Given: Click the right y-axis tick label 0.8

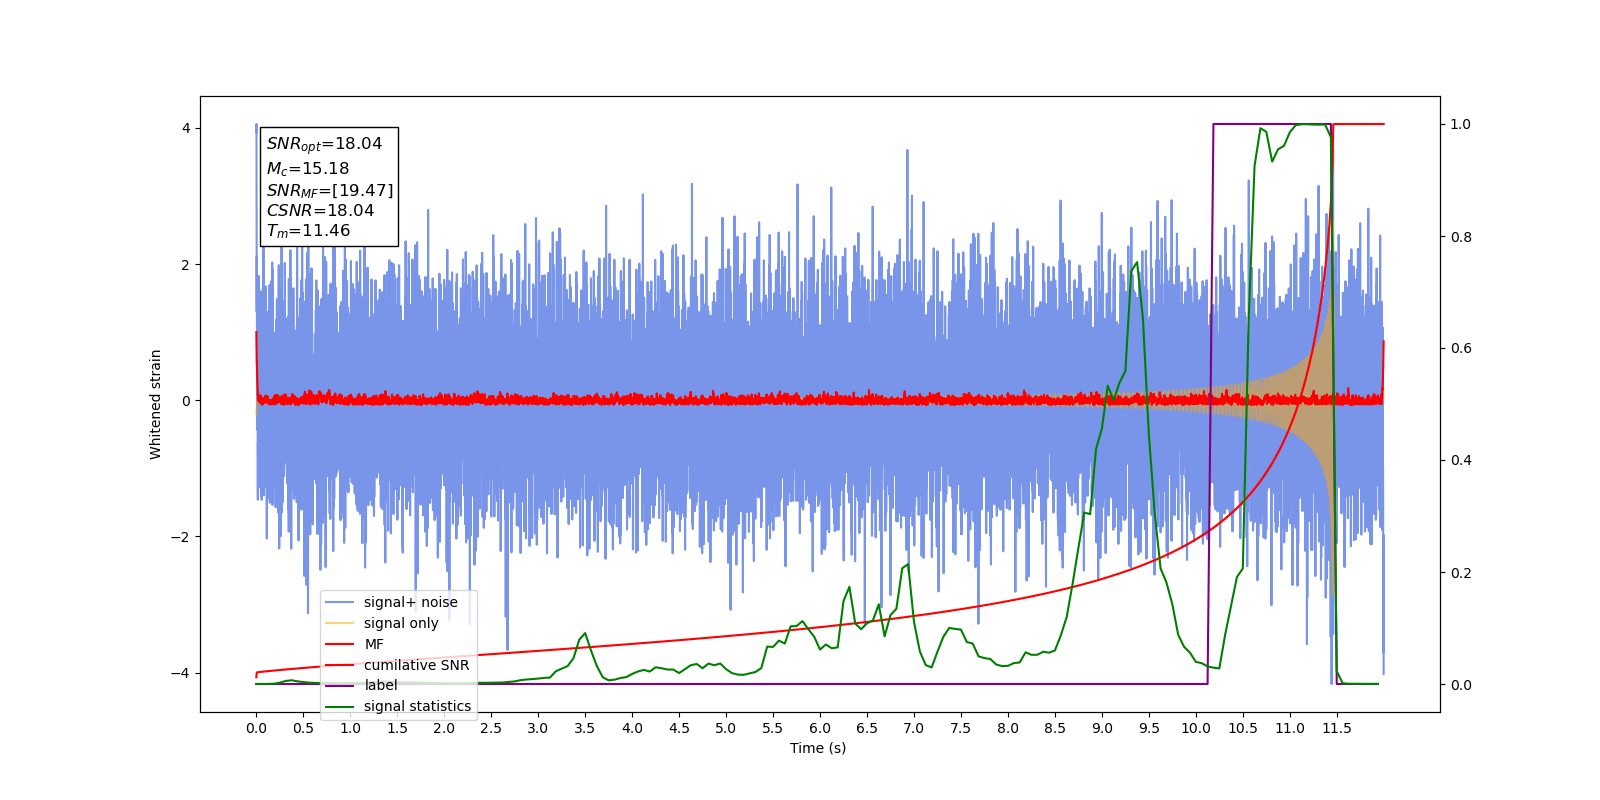Looking at the screenshot, I should 1461,237.
